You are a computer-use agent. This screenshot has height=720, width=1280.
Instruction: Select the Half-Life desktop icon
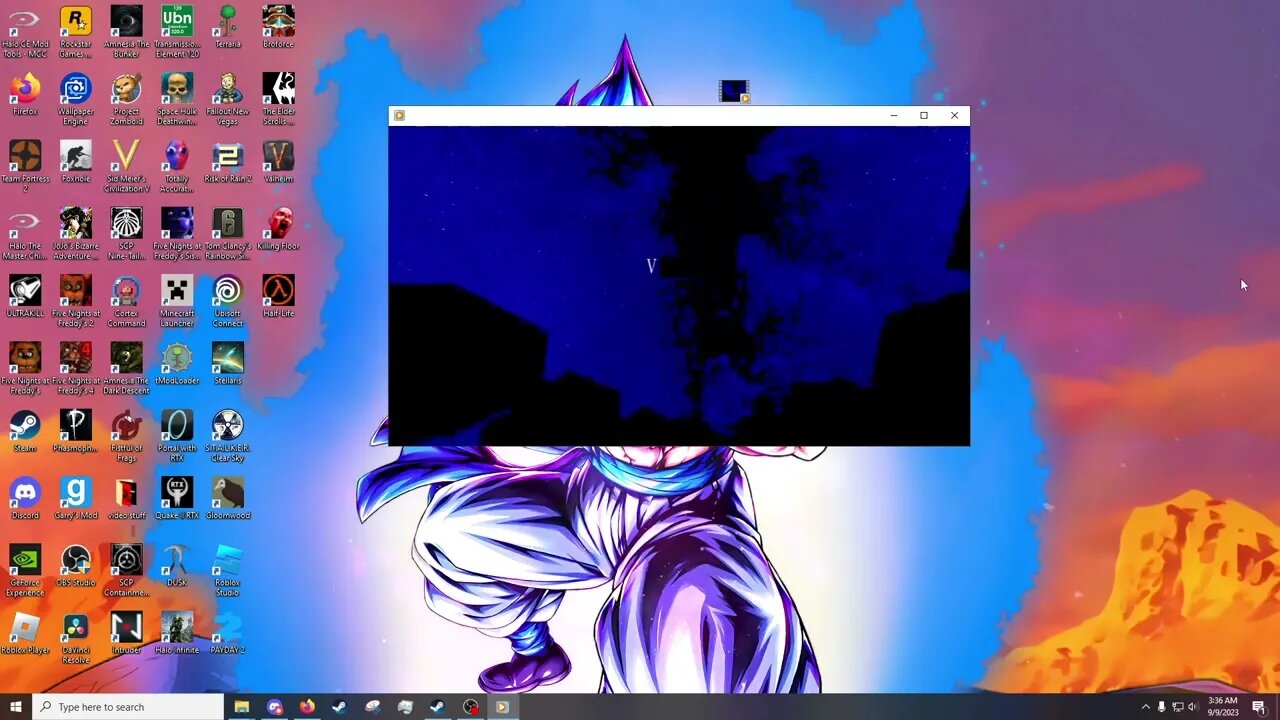(278, 296)
